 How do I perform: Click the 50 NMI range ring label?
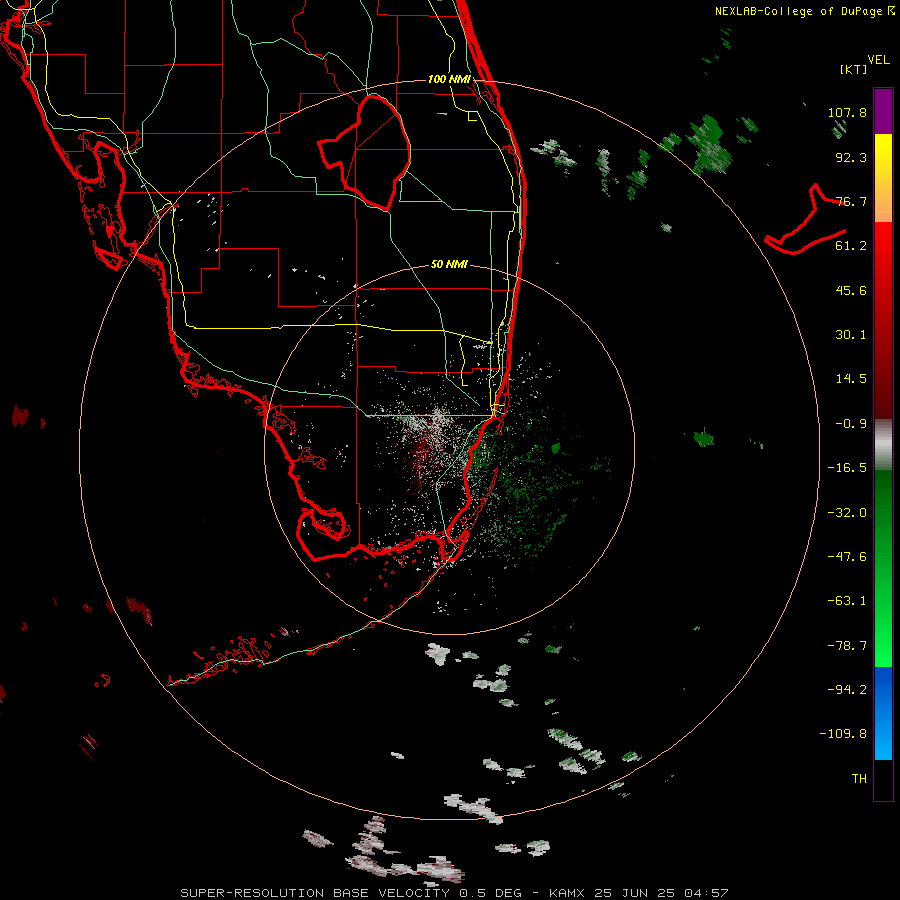click(x=449, y=264)
